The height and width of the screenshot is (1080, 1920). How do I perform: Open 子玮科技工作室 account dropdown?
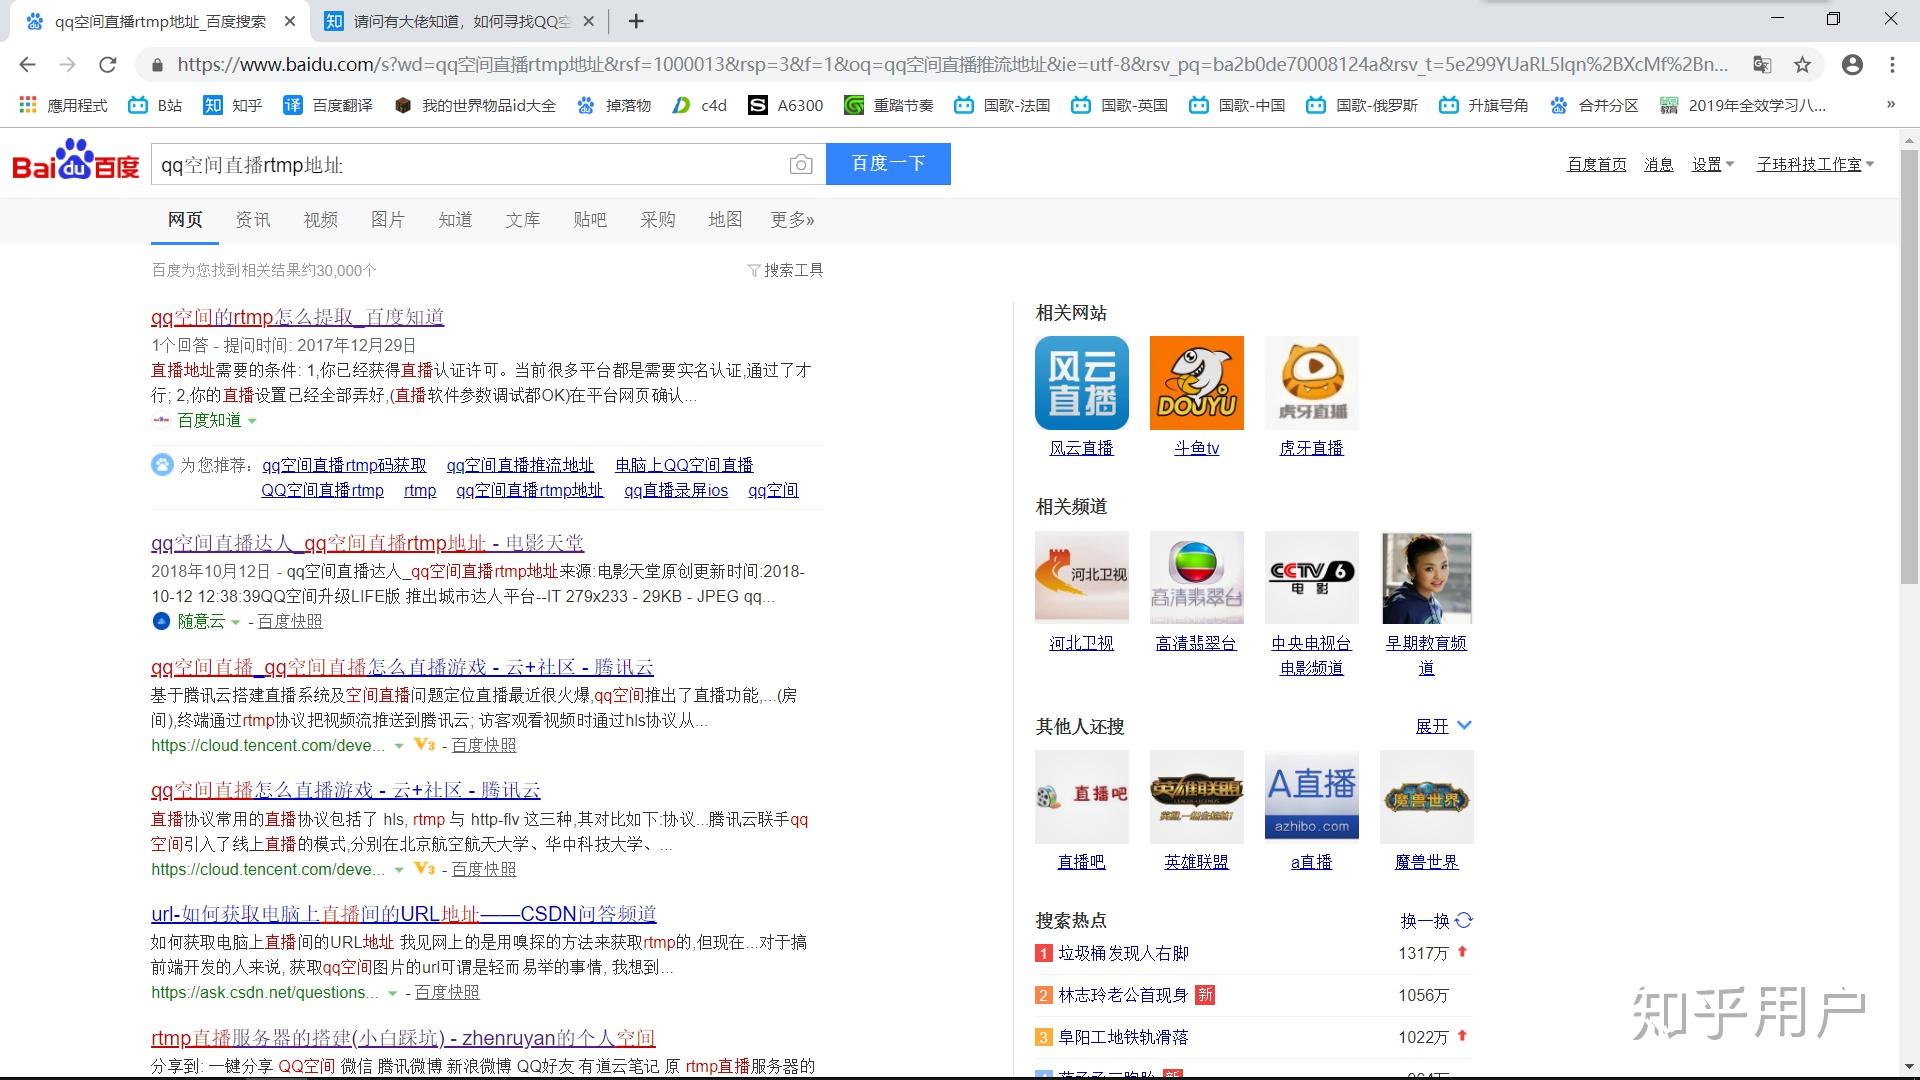(x=1815, y=164)
